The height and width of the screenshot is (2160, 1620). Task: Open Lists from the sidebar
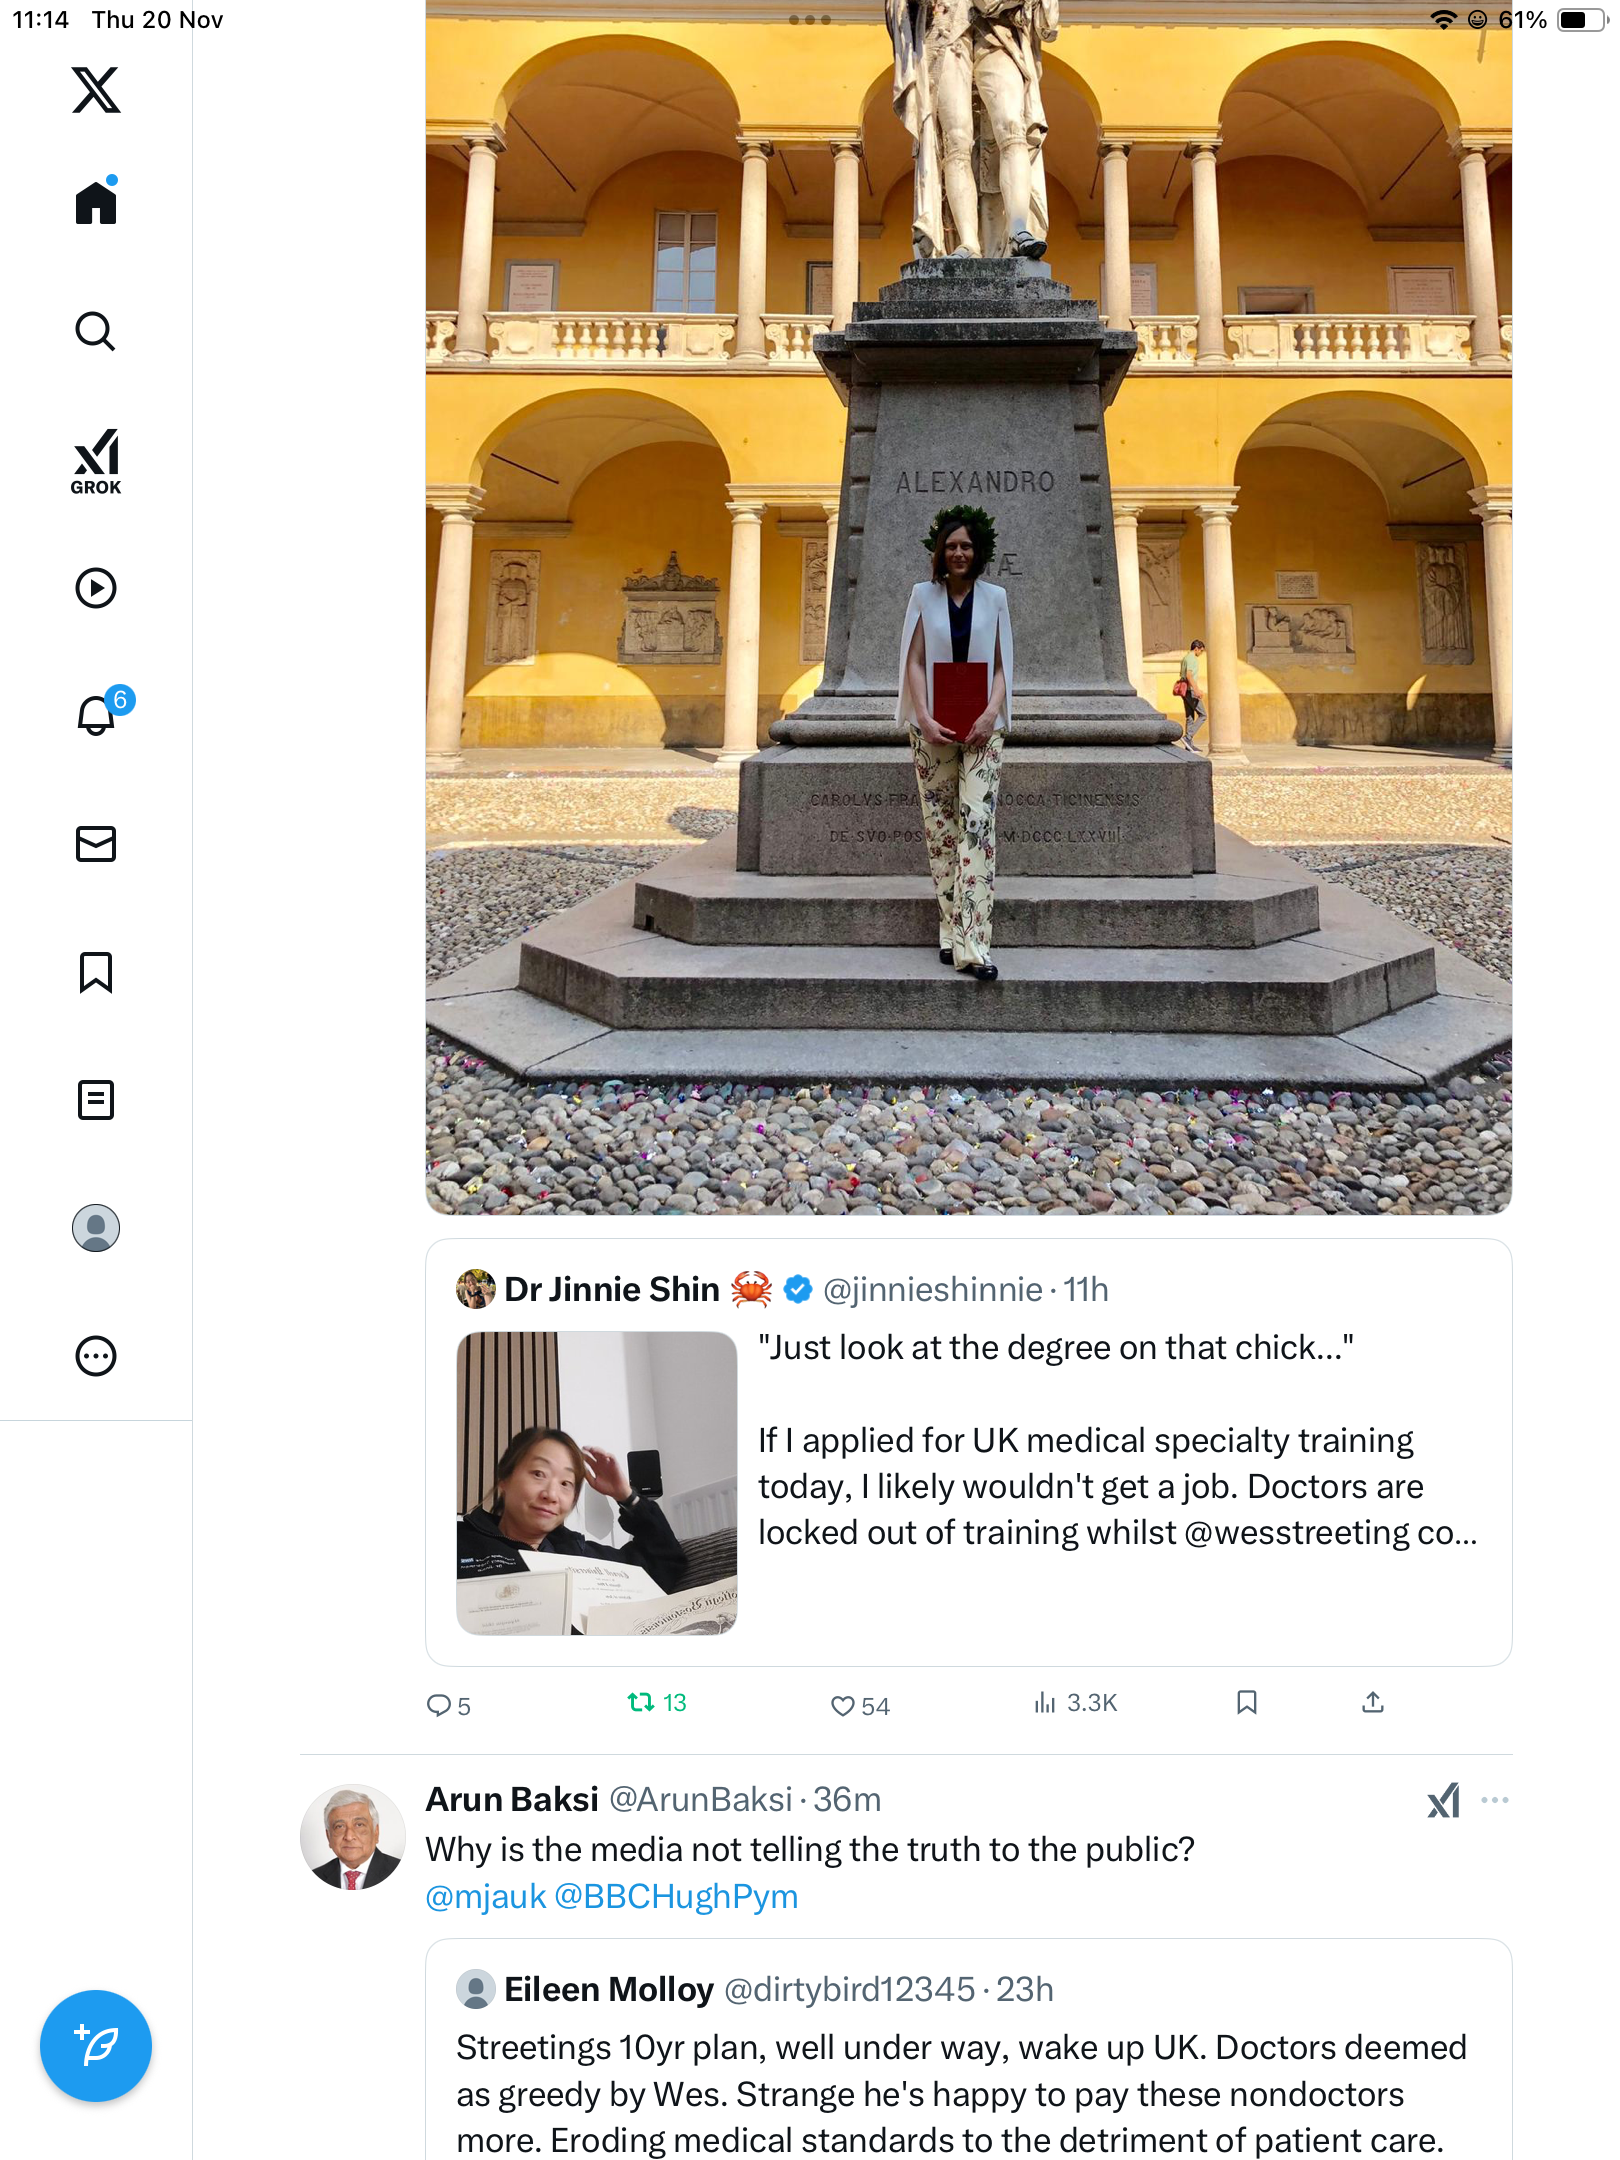coord(96,1100)
